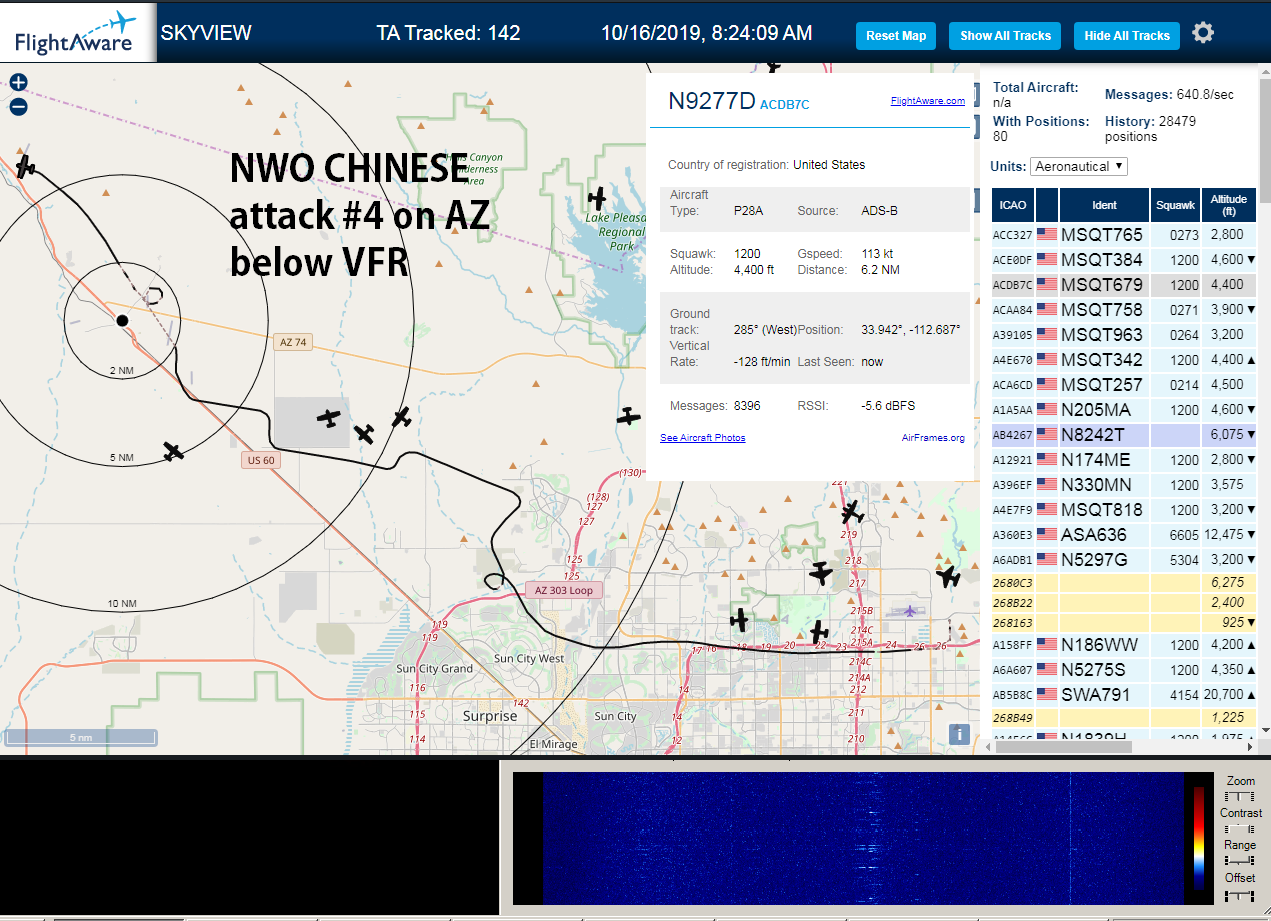Hide all aircraft tracks
Viewport: 1271px width, 921px height.
(1127, 36)
